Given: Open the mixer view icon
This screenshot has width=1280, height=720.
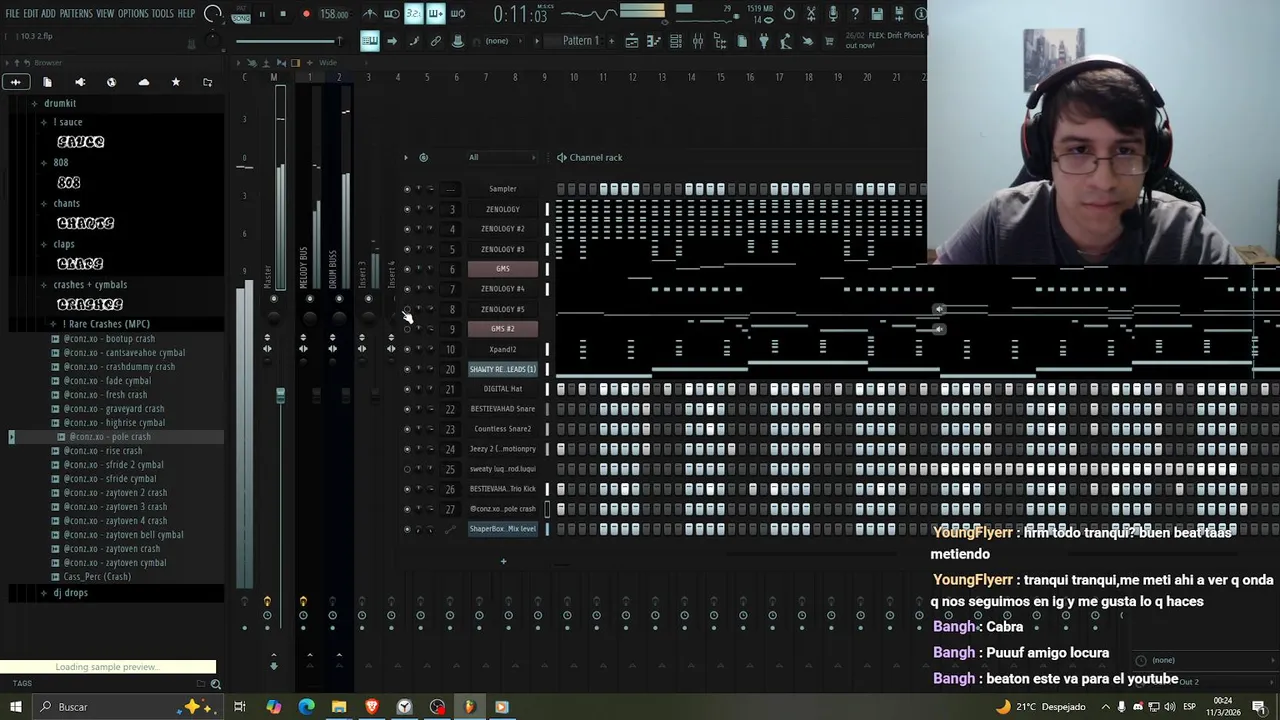Looking at the screenshot, I should click(x=698, y=41).
